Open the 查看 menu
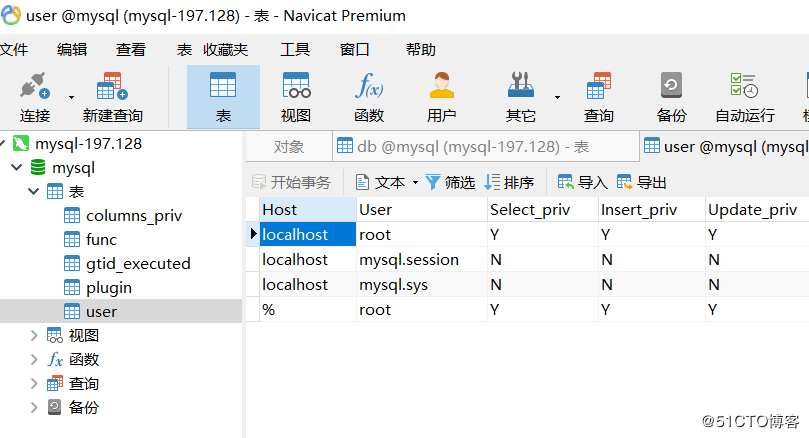 click(x=131, y=50)
